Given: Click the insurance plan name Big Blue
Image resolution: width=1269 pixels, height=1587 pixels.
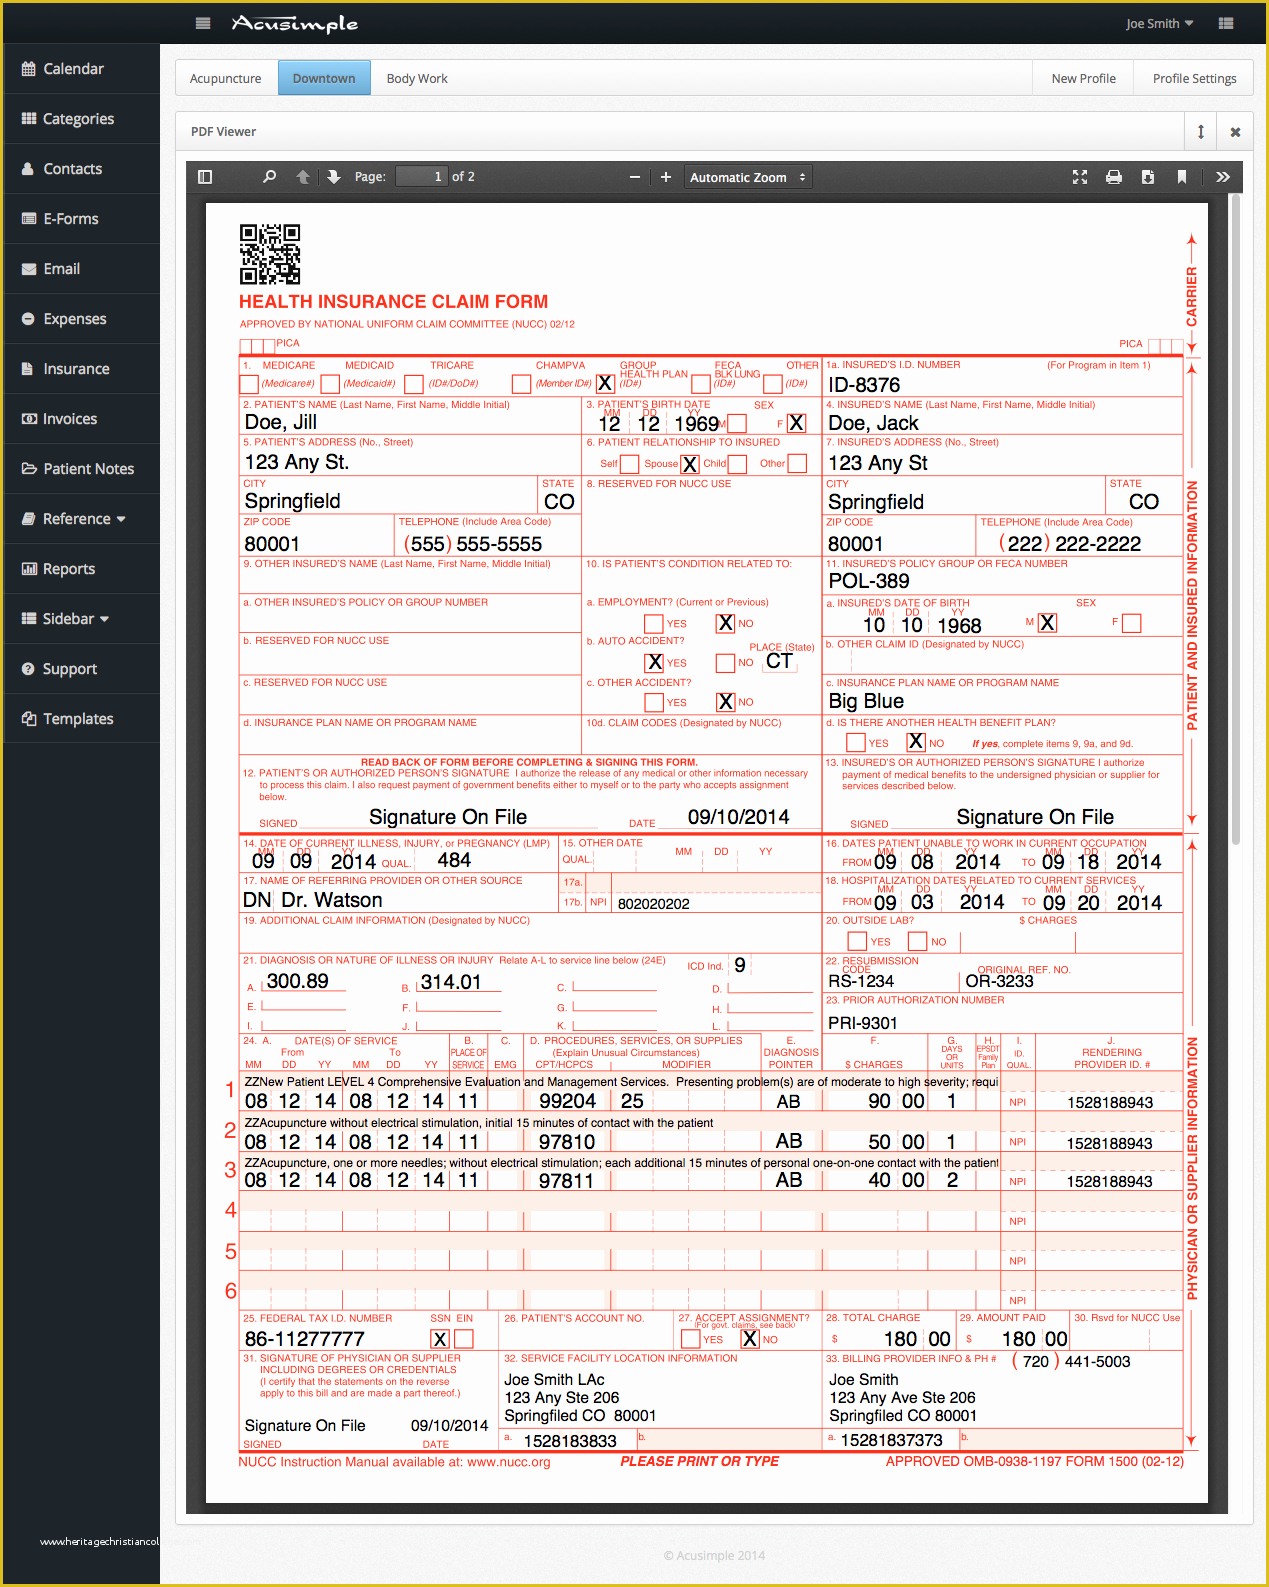Looking at the screenshot, I should [866, 702].
